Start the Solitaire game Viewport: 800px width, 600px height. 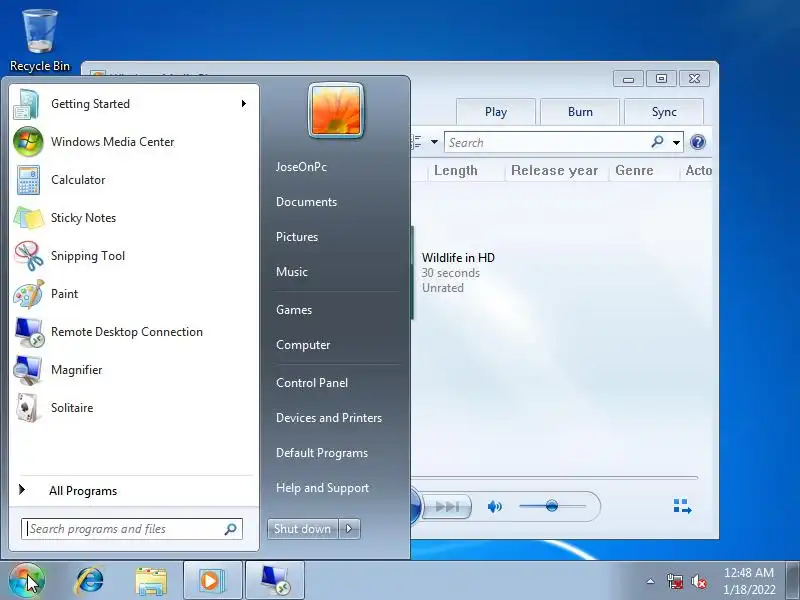[x=134, y=408]
